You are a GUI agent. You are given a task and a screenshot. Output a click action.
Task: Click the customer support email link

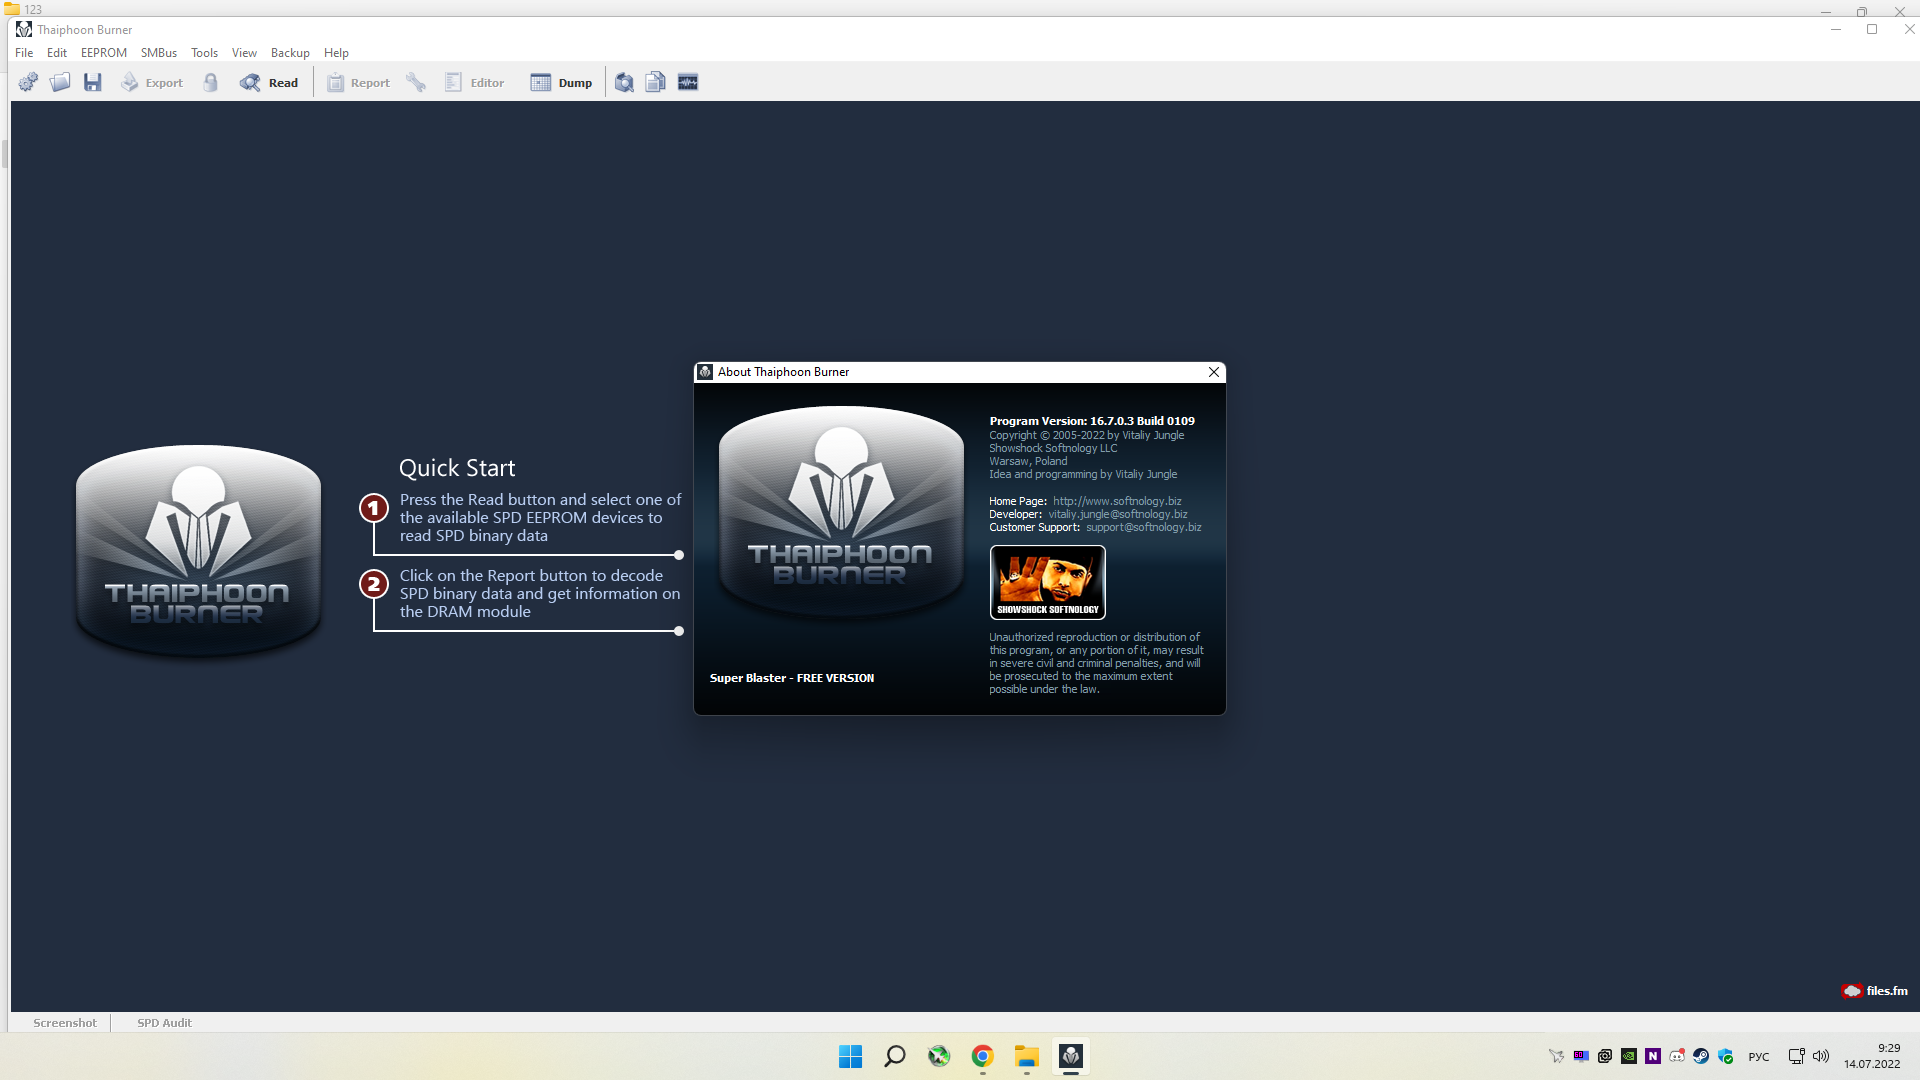pos(1144,527)
